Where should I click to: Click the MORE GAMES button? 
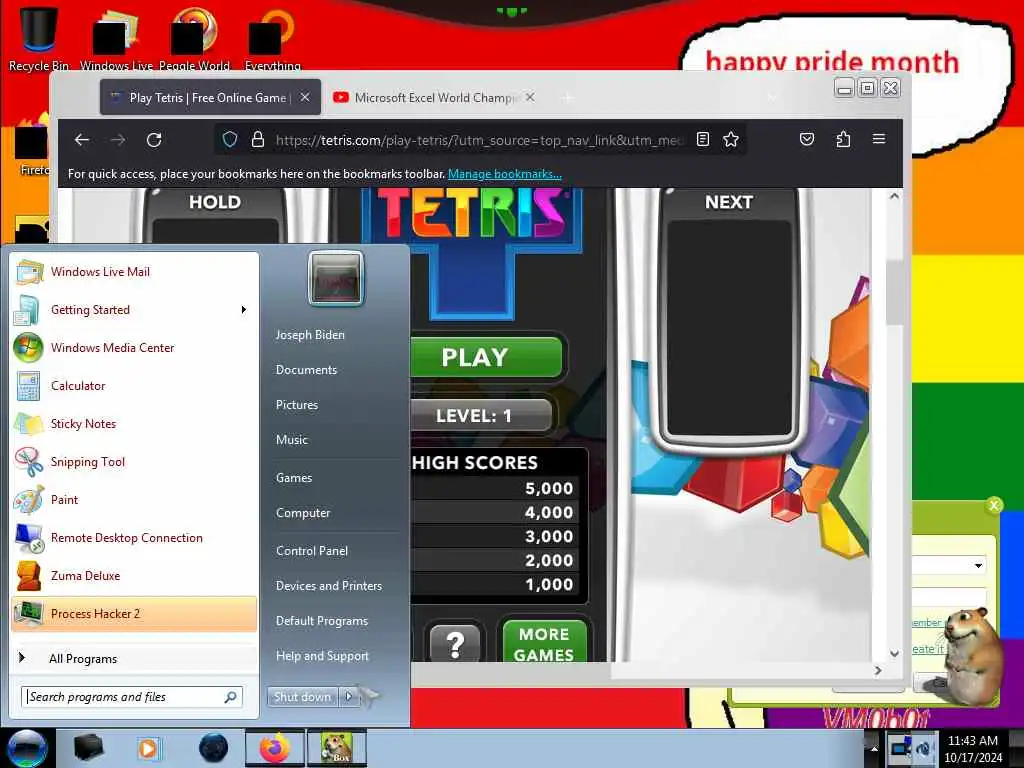point(545,642)
